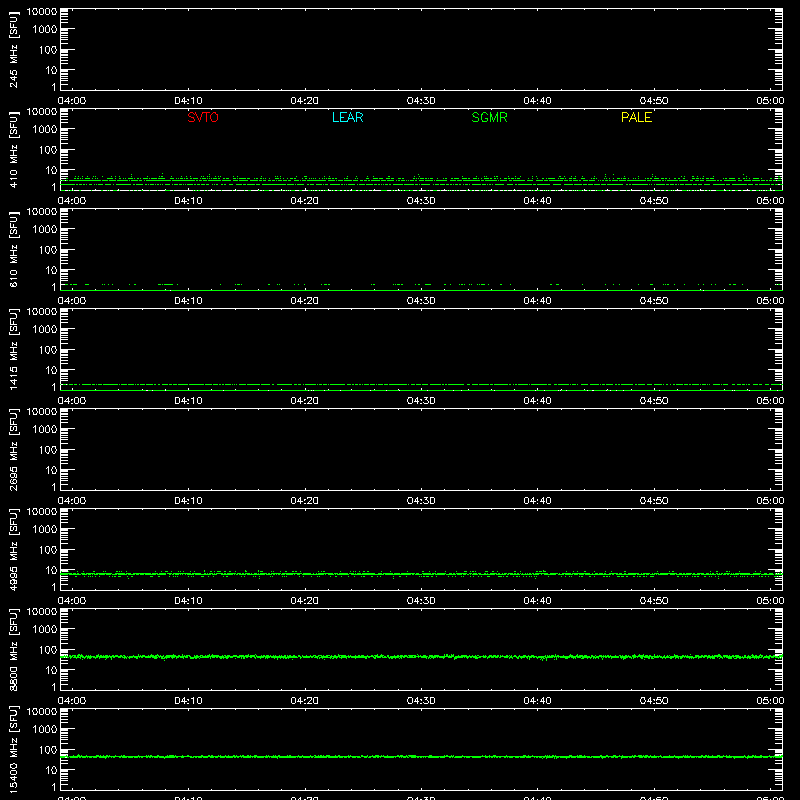Click the yellow PALE station label
This screenshot has width=800, height=800.
coord(636,117)
